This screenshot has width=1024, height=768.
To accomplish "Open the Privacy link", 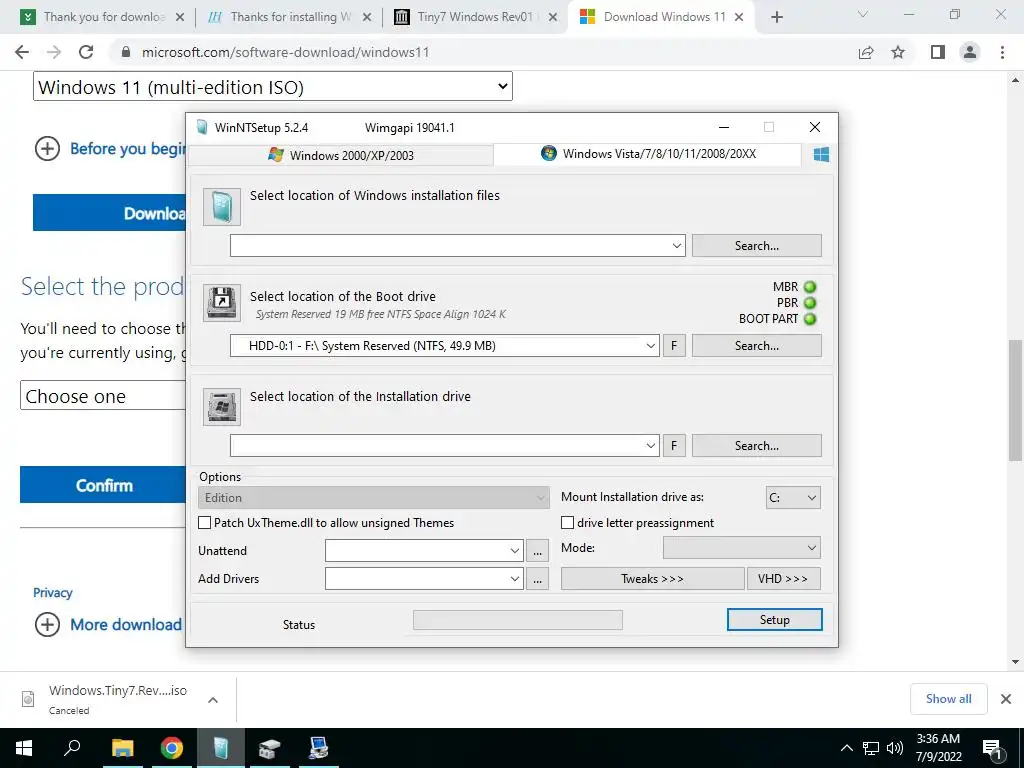I will point(52,593).
